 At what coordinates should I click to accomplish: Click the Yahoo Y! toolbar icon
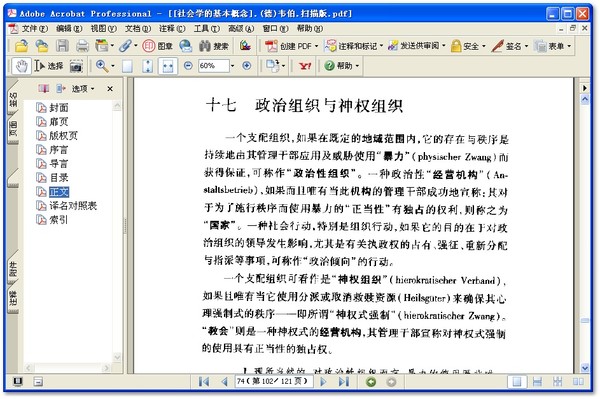[x=305, y=66]
